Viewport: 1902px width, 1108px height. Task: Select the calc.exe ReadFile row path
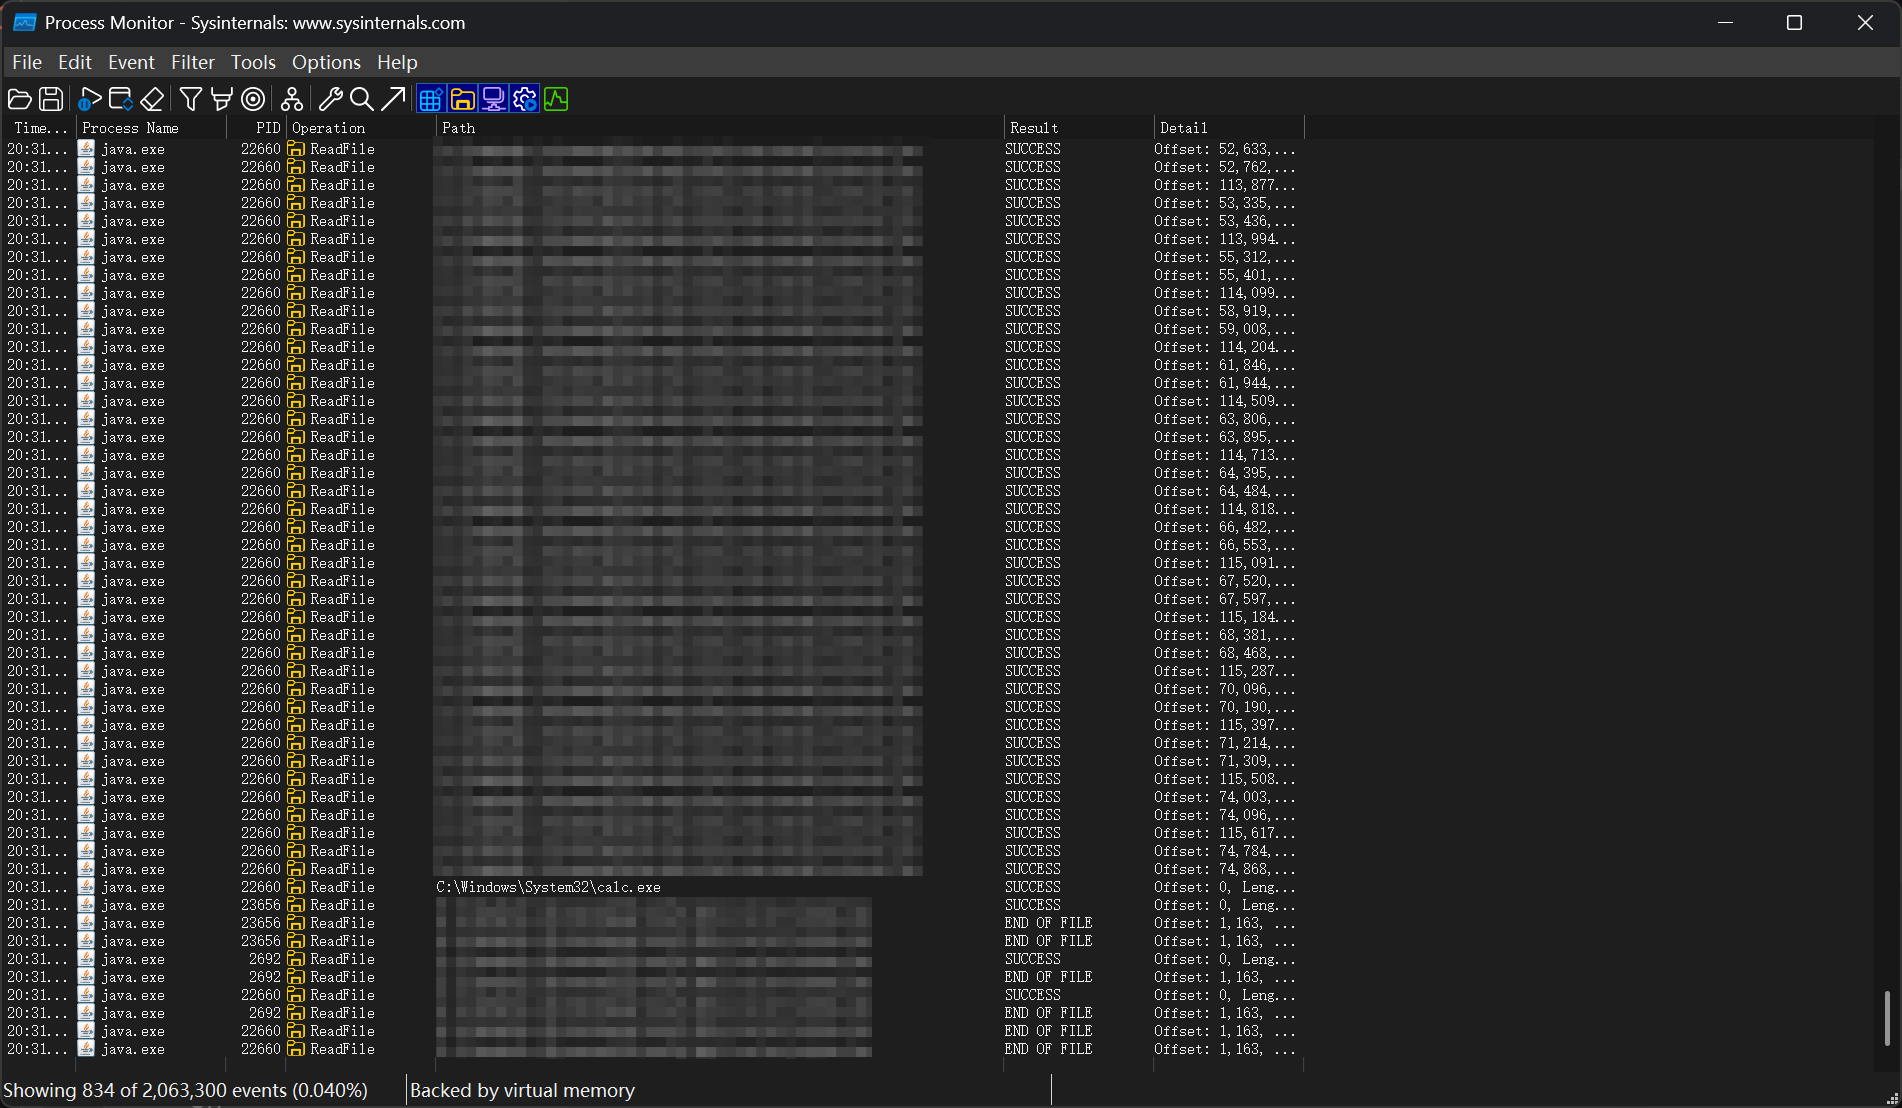[548, 887]
